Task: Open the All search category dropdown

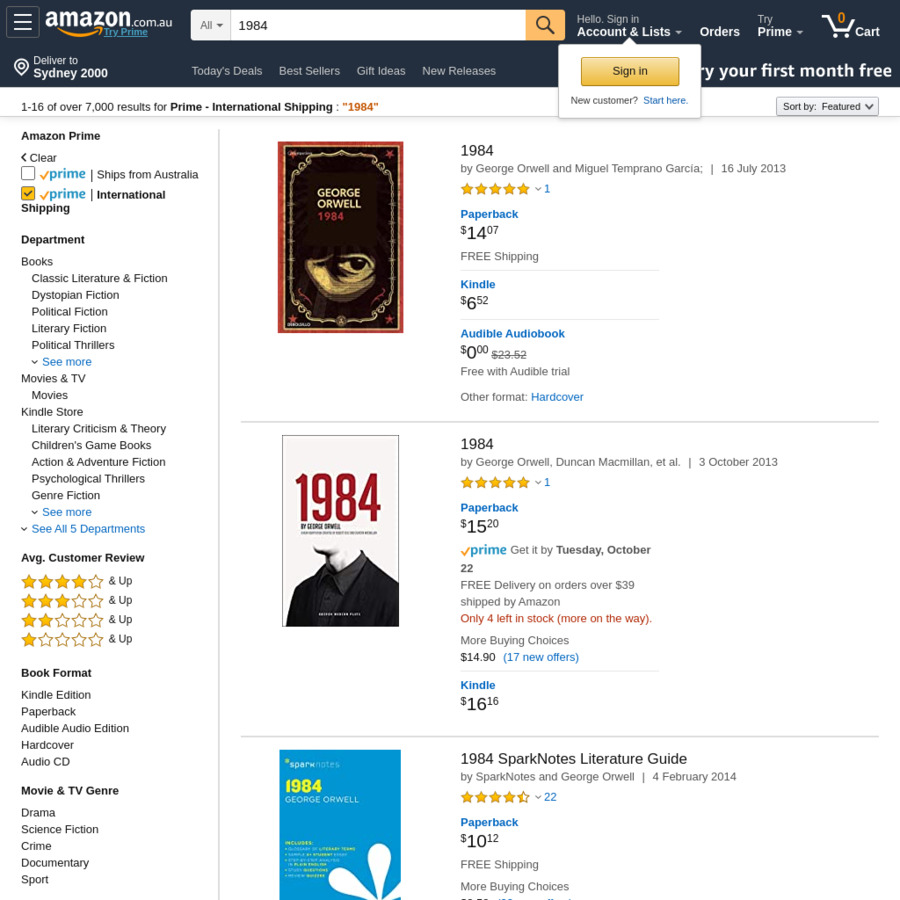Action: click(x=211, y=25)
